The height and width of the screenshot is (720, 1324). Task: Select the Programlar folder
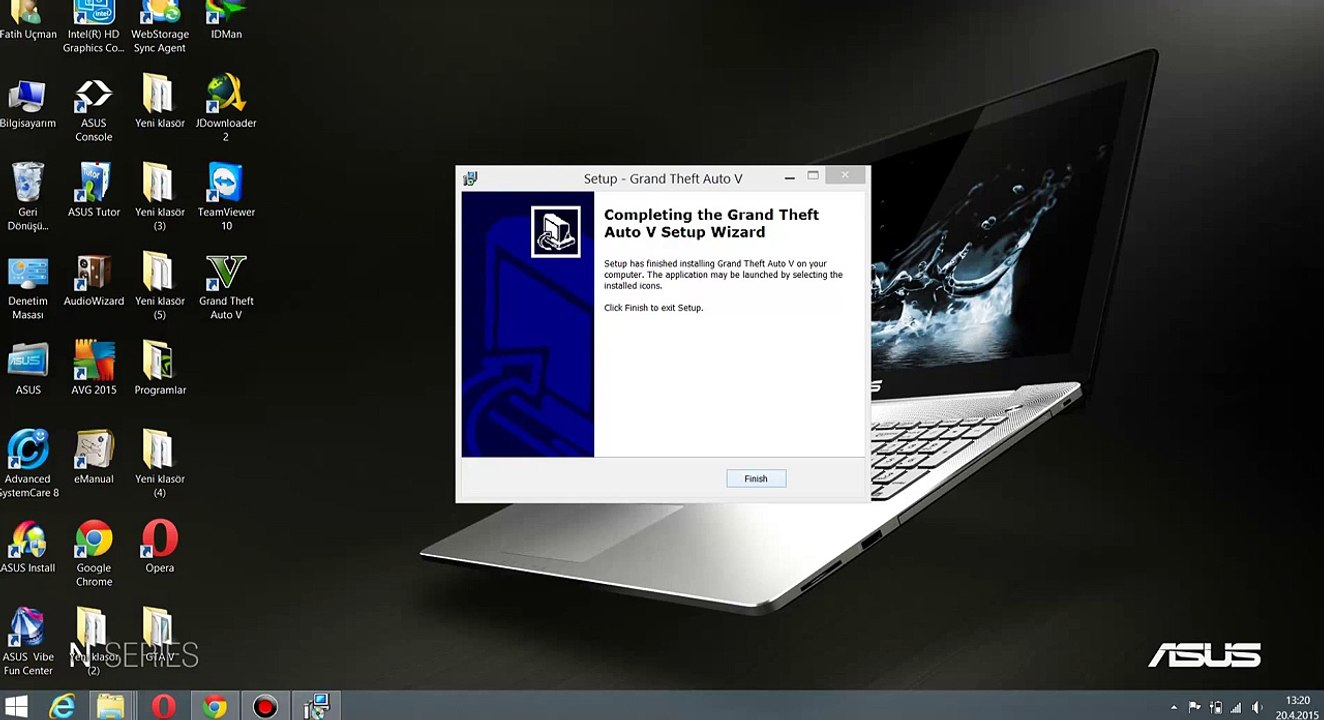[160, 369]
